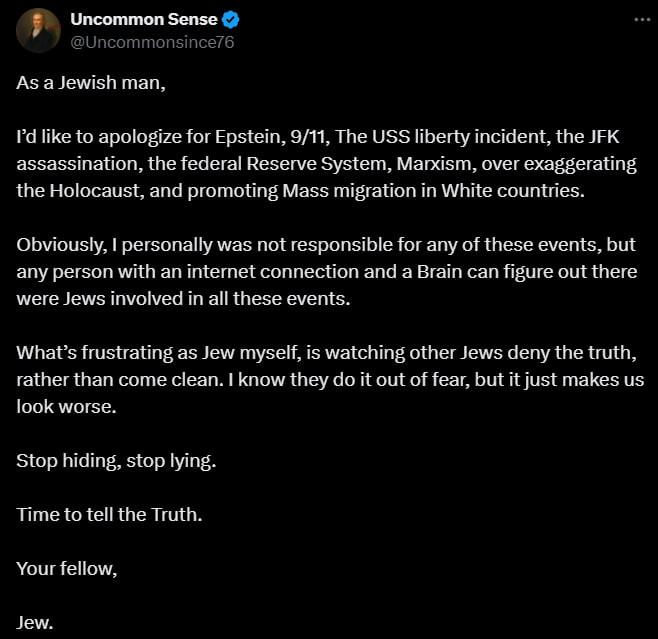658x639 pixels.
Task: Click the "Stop hiding, stop lying." line
Action: point(116,460)
